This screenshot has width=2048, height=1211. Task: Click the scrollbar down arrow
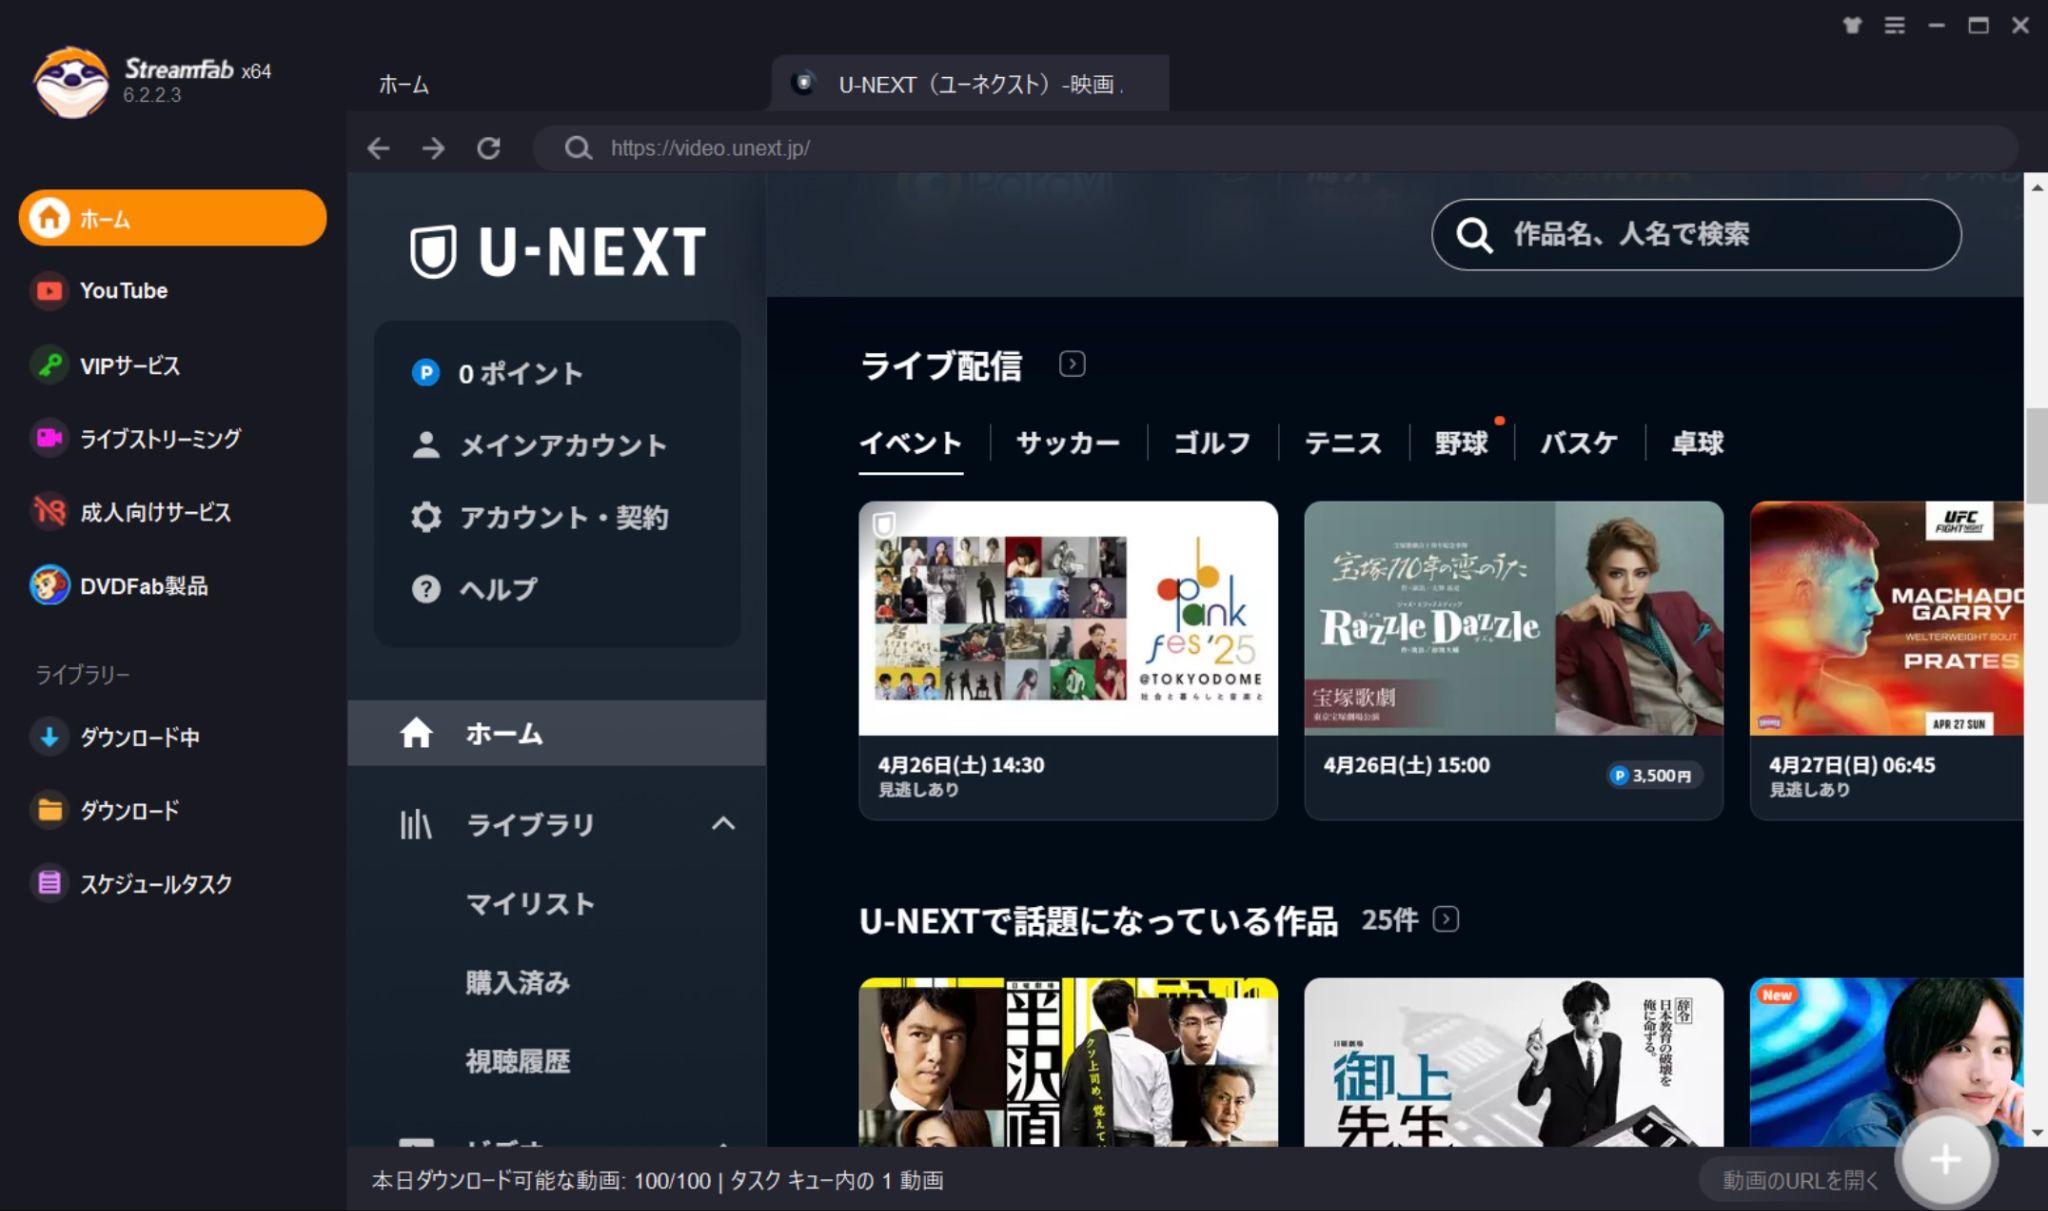pos(2036,1133)
